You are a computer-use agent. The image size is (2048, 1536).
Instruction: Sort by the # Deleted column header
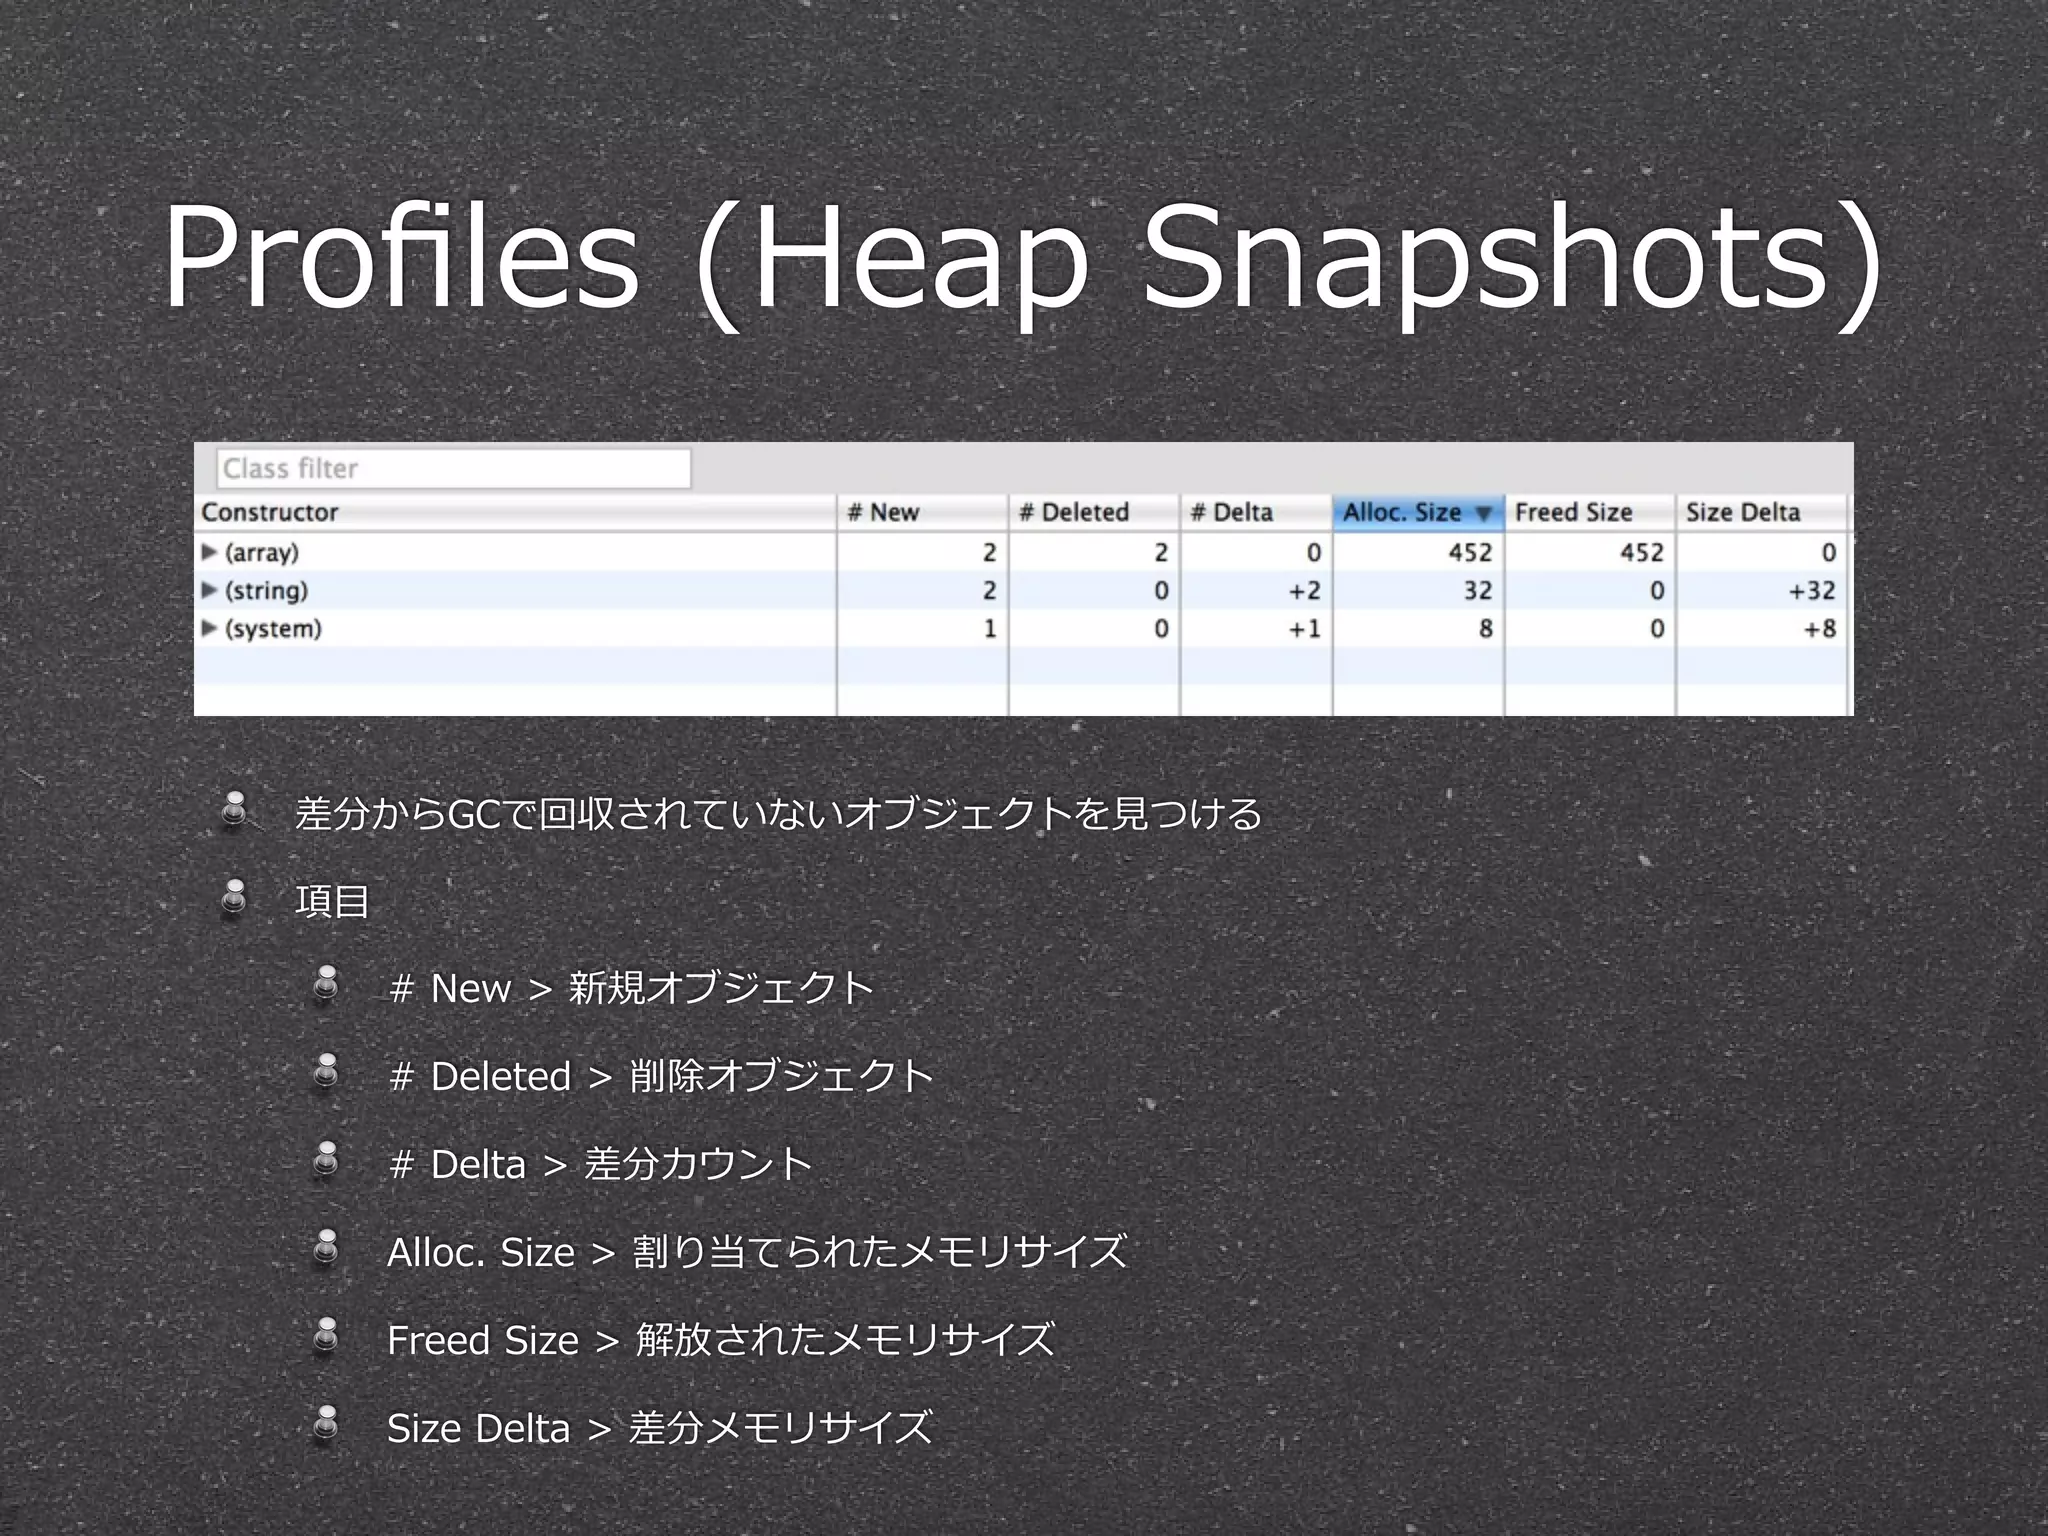click(x=1094, y=512)
